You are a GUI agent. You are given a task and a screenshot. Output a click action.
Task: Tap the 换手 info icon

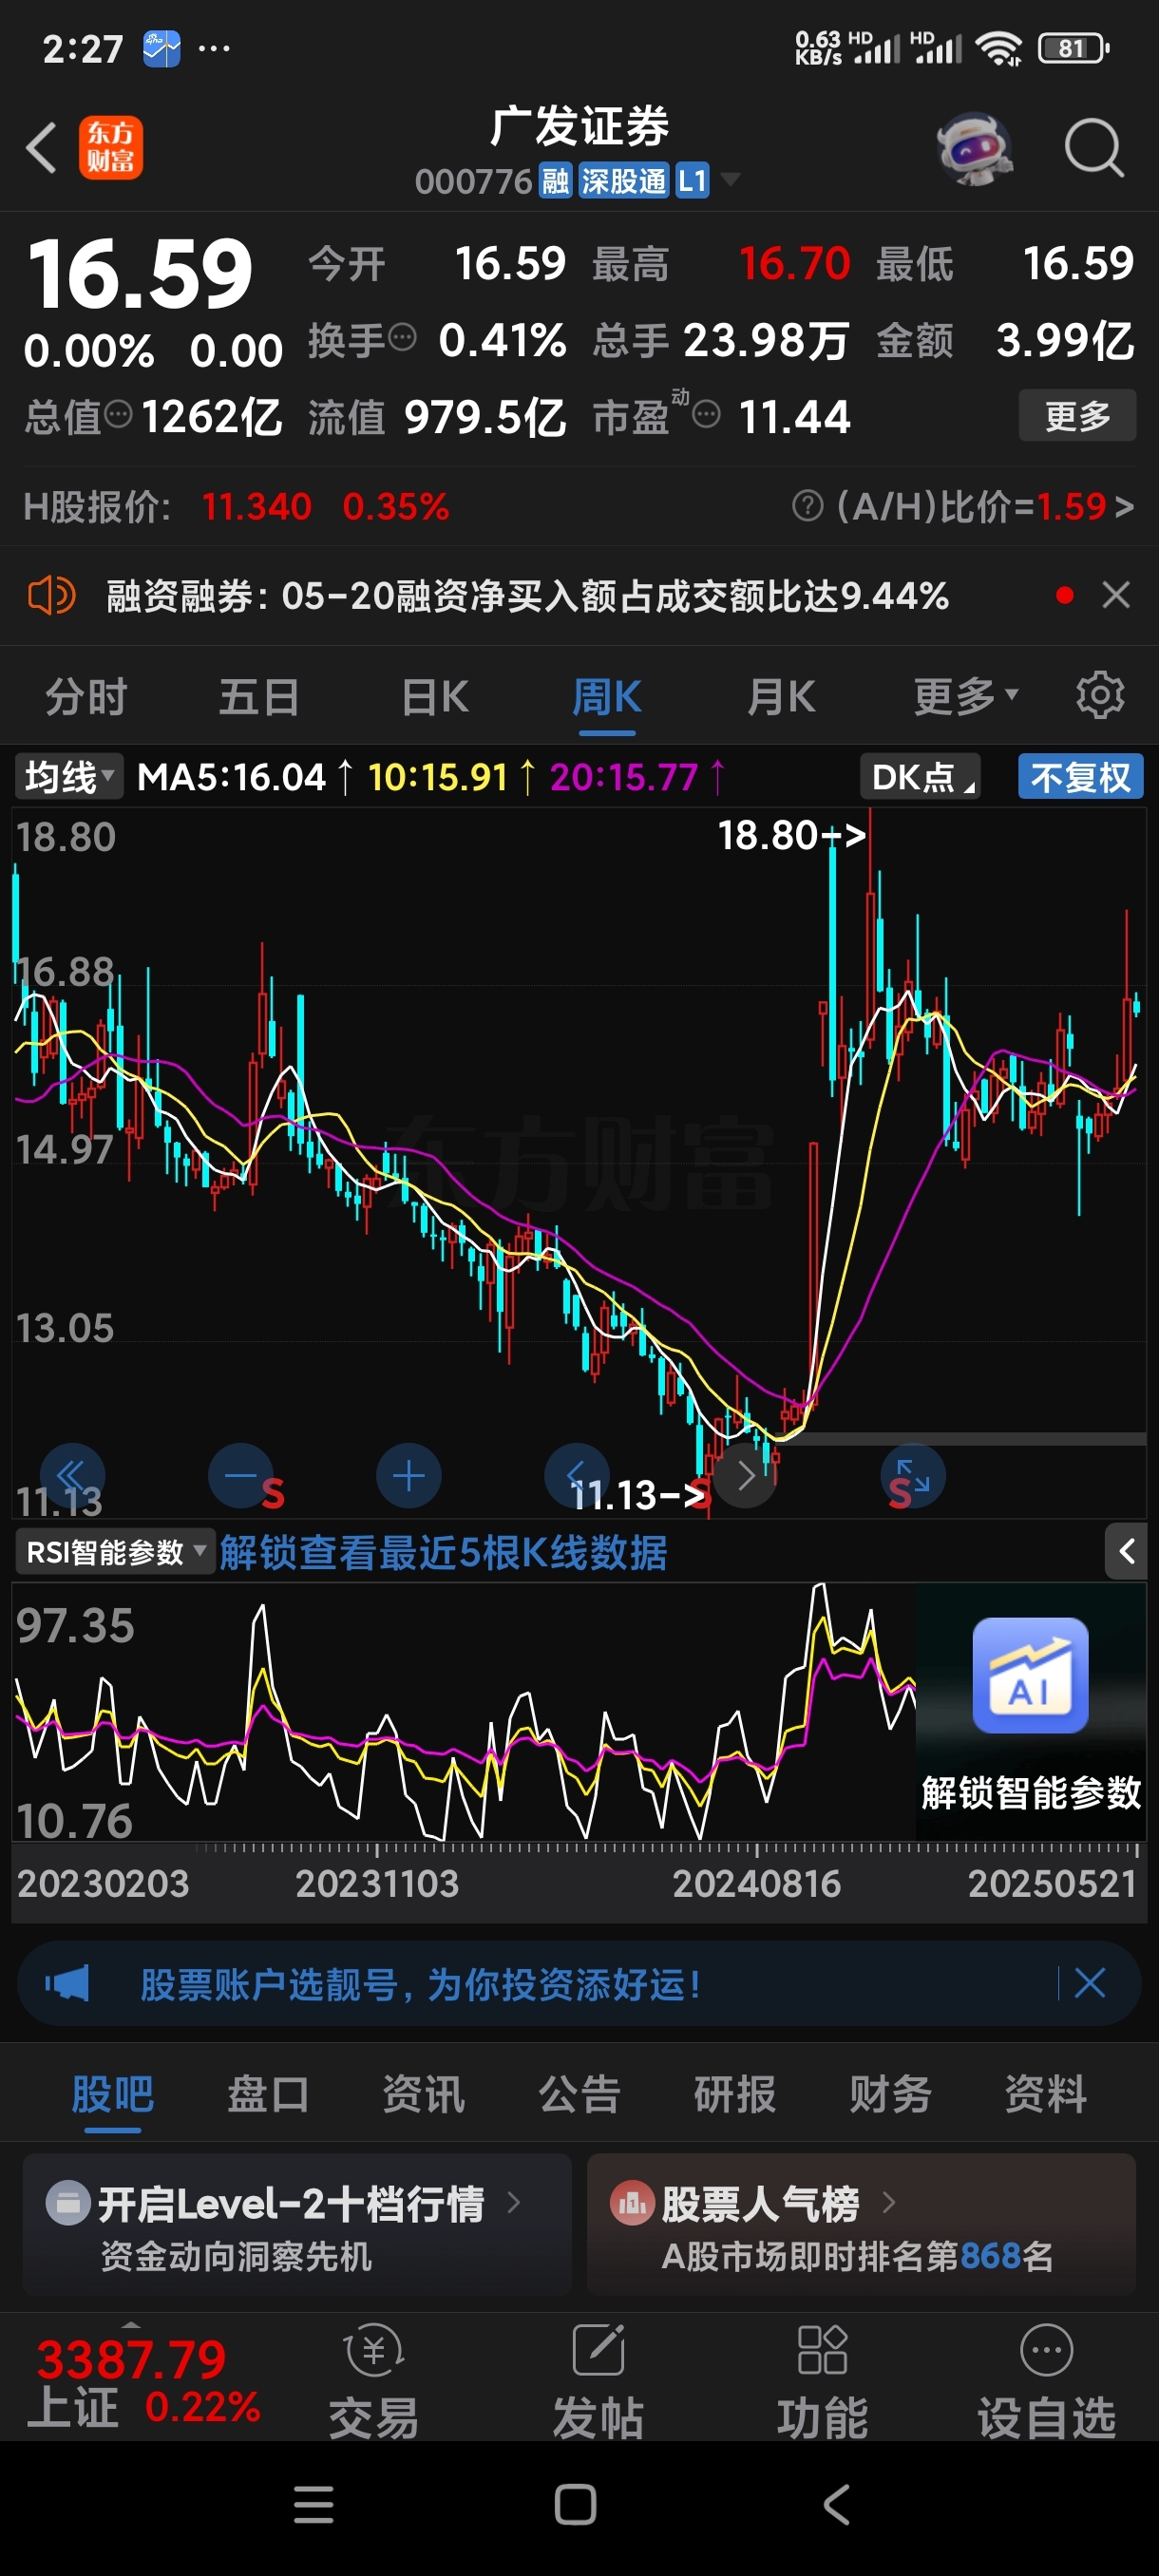point(402,338)
